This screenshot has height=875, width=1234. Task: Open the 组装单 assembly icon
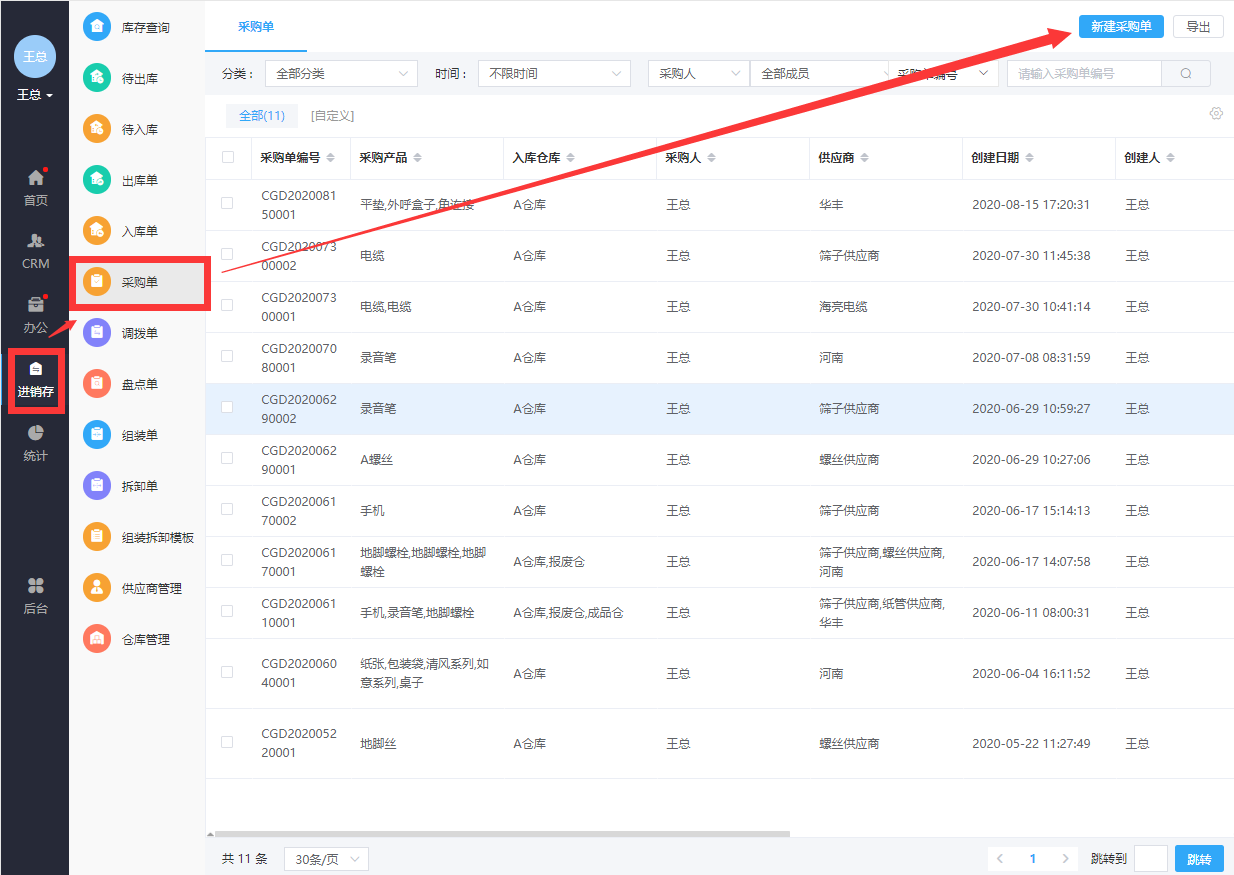point(97,435)
